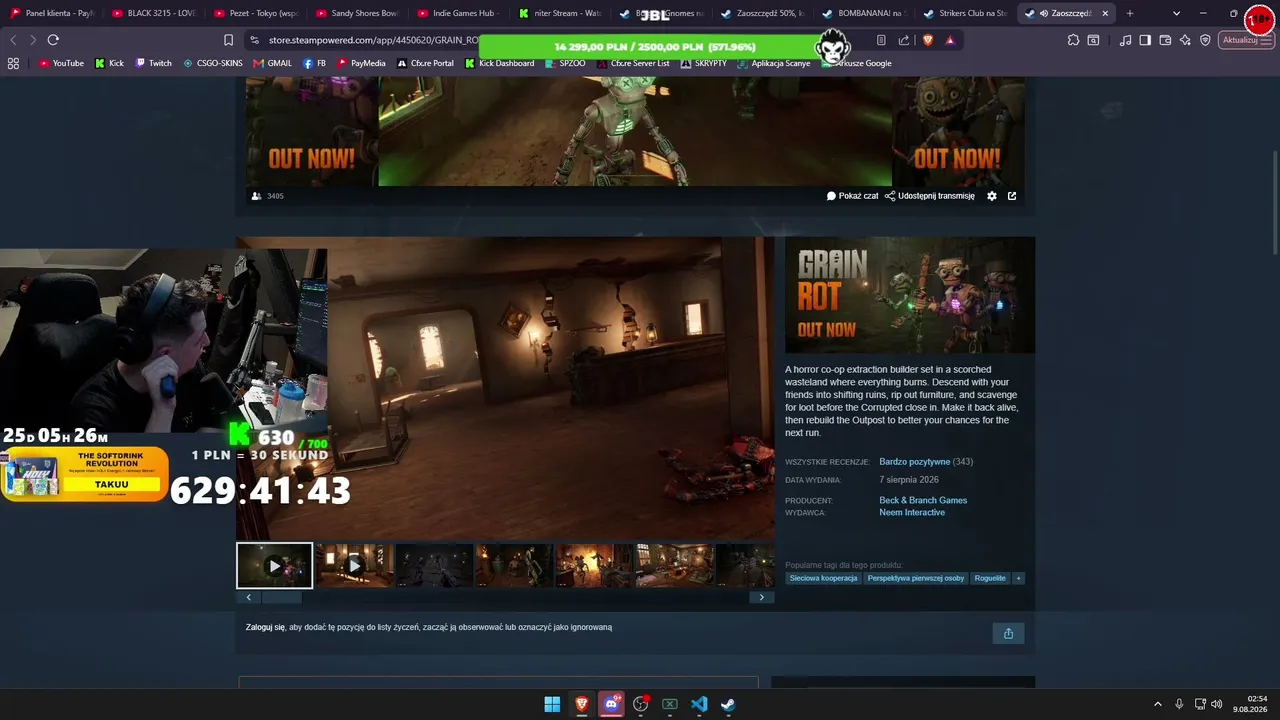Open network status icon in system tray
The height and width of the screenshot is (720, 1280).
click(1200, 704)
